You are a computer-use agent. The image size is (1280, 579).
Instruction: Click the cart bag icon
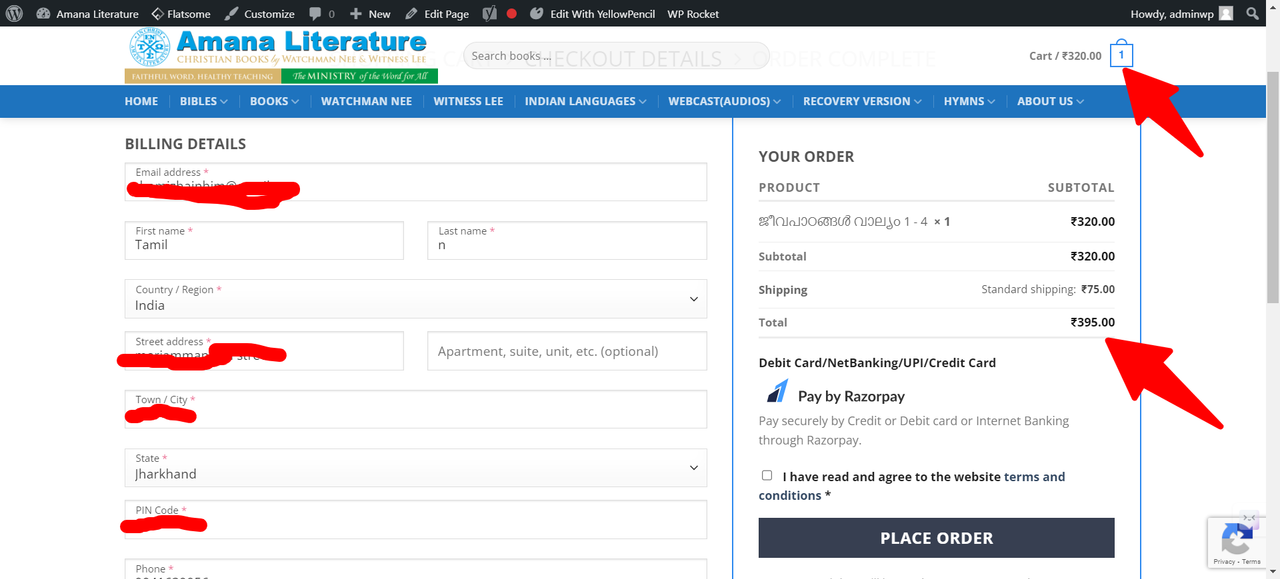click(x=1121, y=54)
